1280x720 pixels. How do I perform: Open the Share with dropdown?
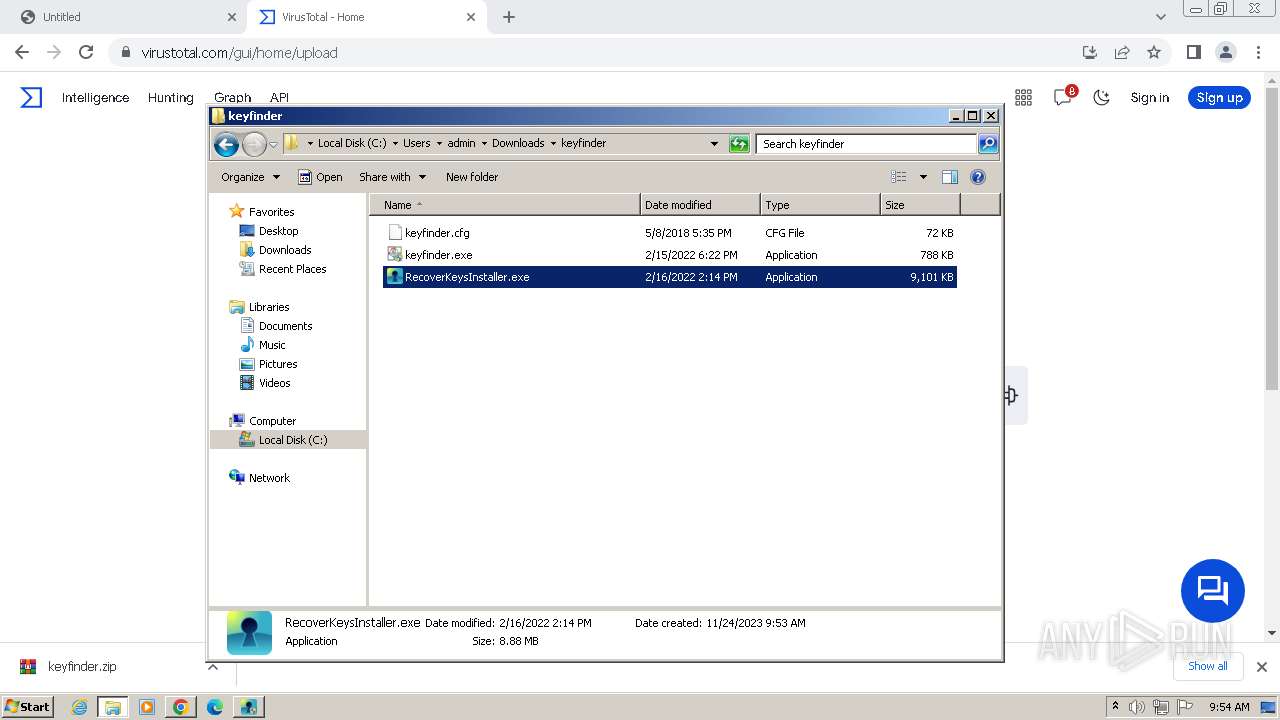point(392,177)
